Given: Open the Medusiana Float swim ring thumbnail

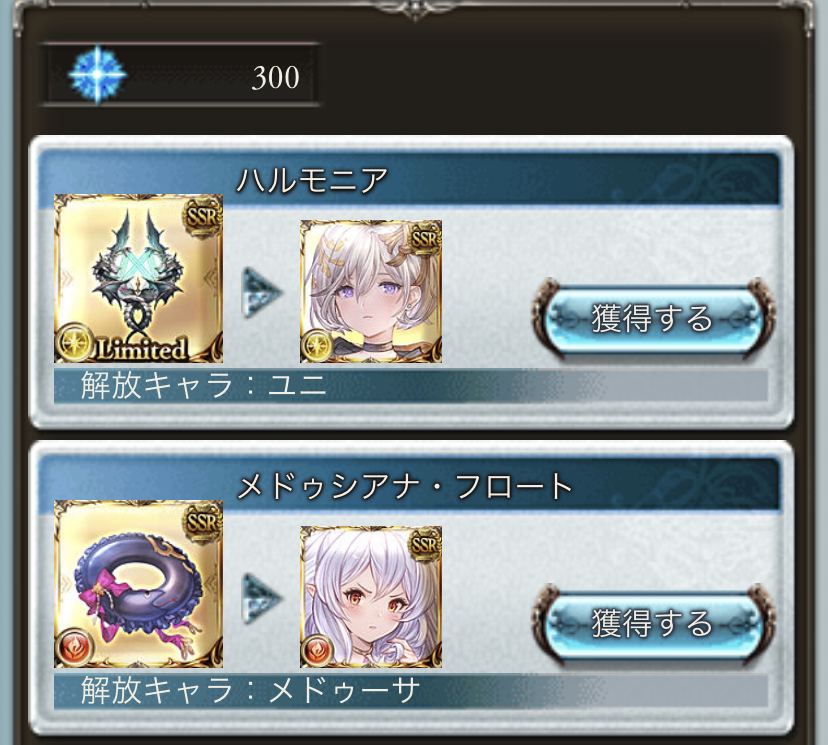Looking at the screenshot, I should tap(138, 584).
